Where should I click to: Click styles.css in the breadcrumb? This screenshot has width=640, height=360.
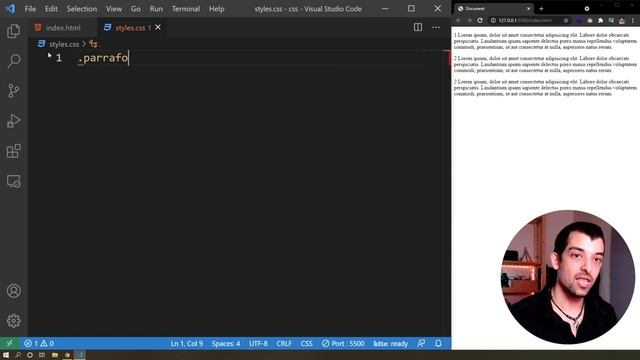[64, 44]
